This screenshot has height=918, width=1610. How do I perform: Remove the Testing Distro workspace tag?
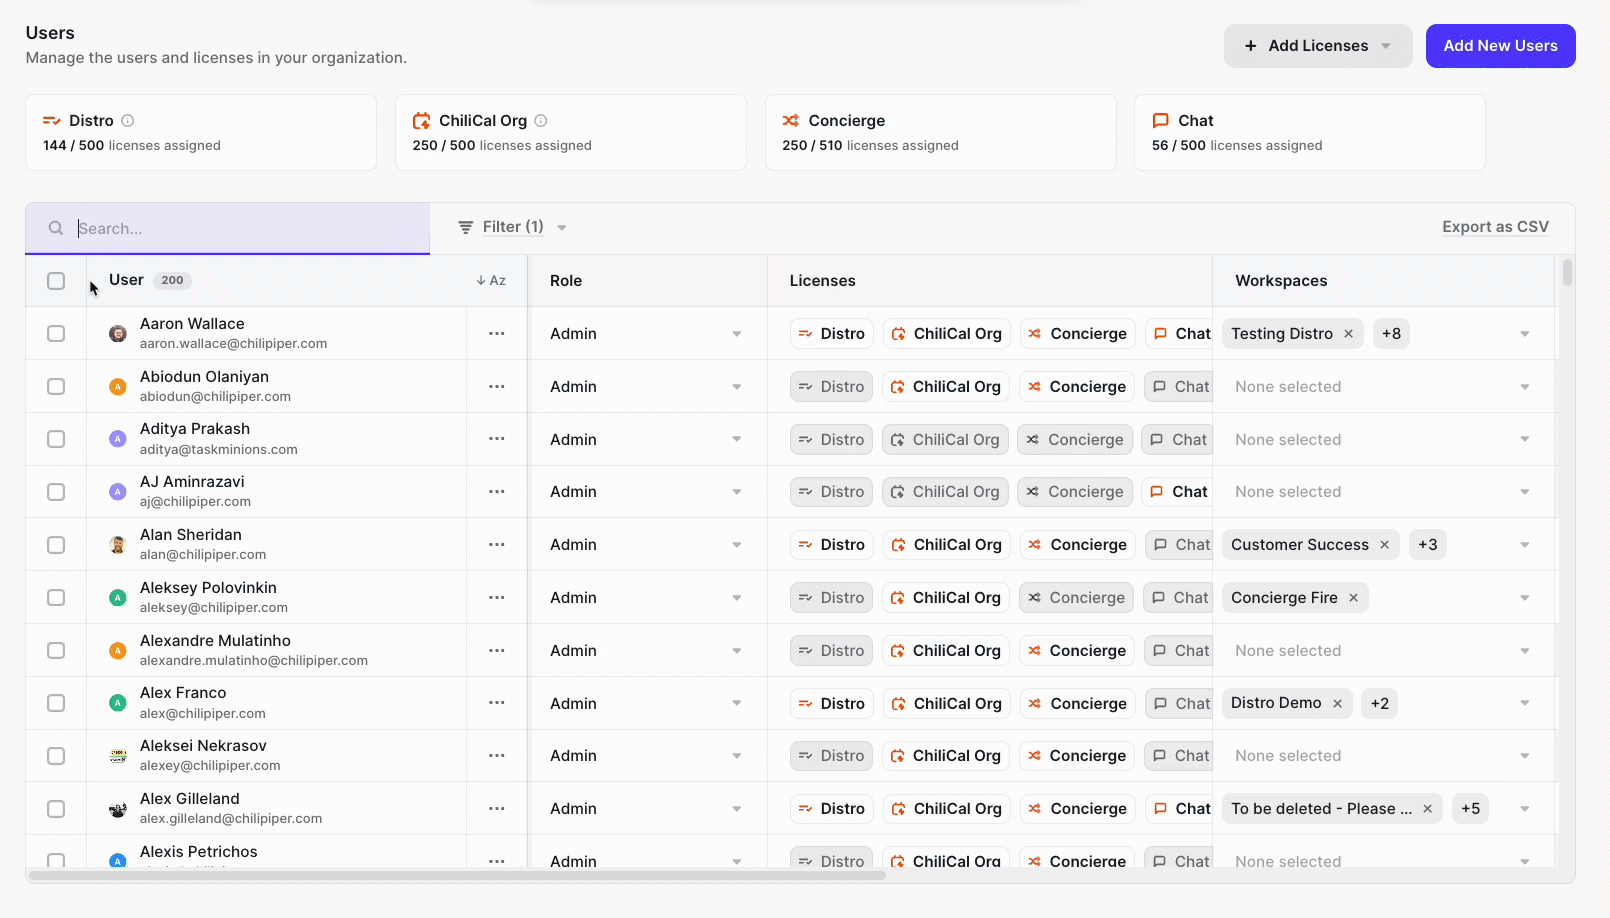click(1348, 334)
